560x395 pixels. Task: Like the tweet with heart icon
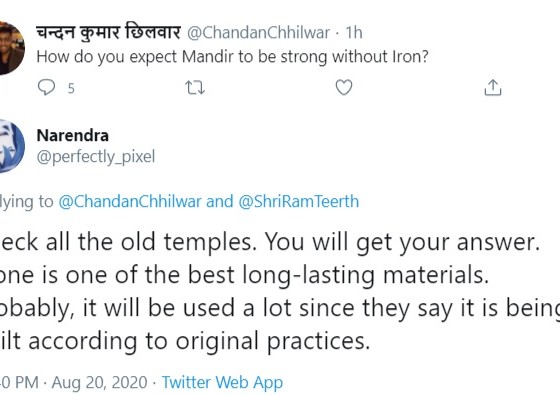(x=344, y=87)
